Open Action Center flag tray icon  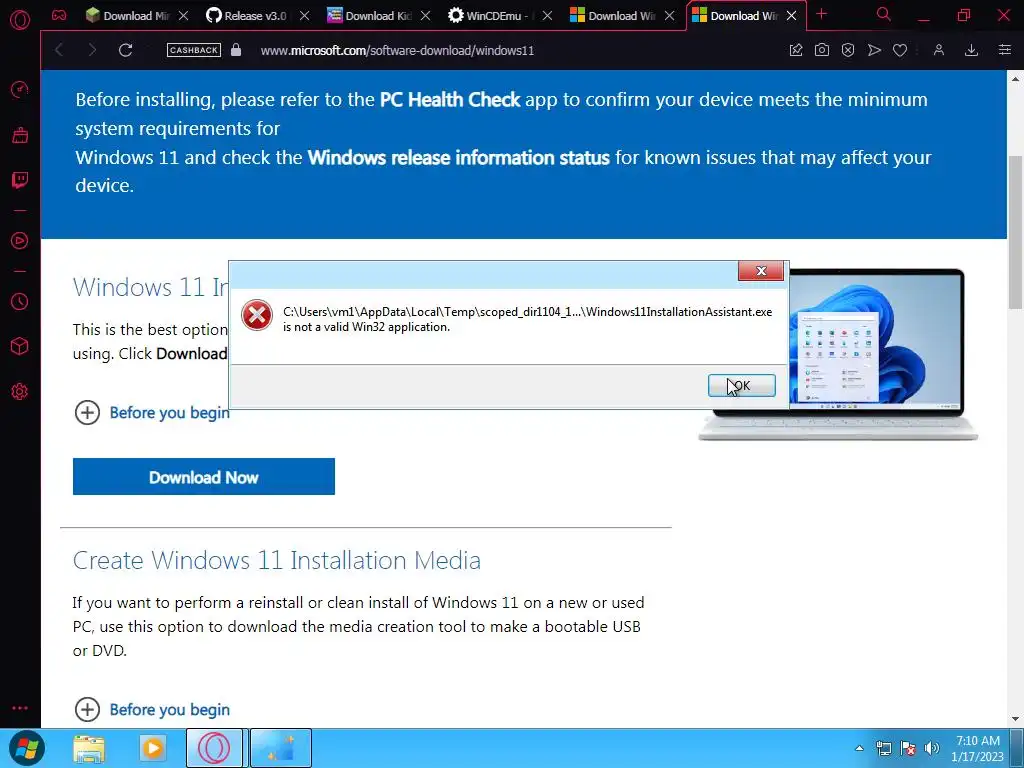(908, 748)
